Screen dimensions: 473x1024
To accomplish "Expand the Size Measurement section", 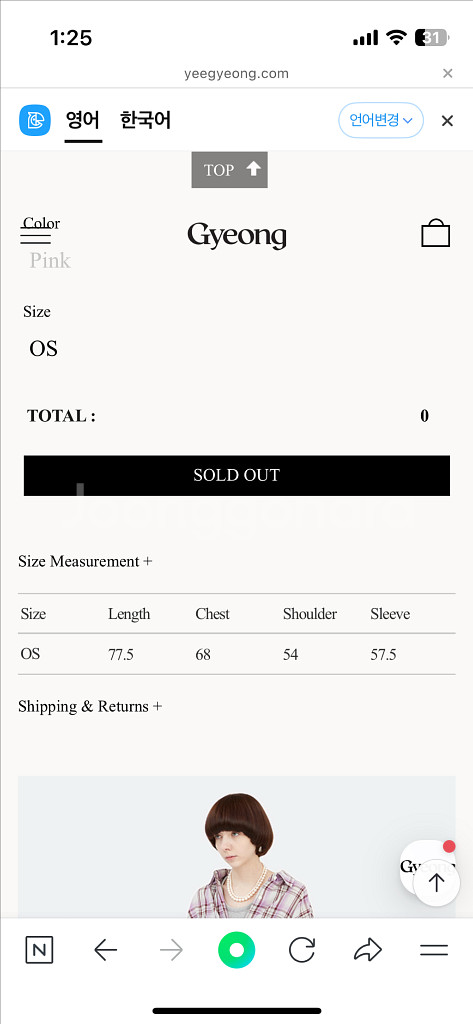I will 85,562.
